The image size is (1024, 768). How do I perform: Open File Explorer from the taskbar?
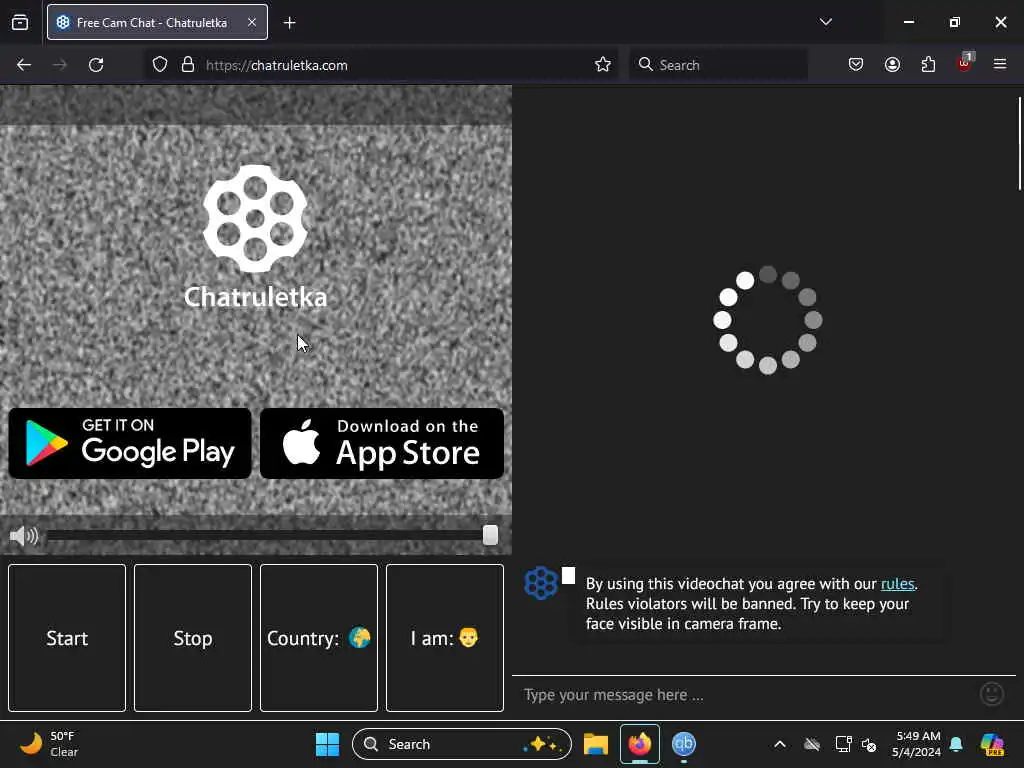pyautogui.click(x=596, y=744)
